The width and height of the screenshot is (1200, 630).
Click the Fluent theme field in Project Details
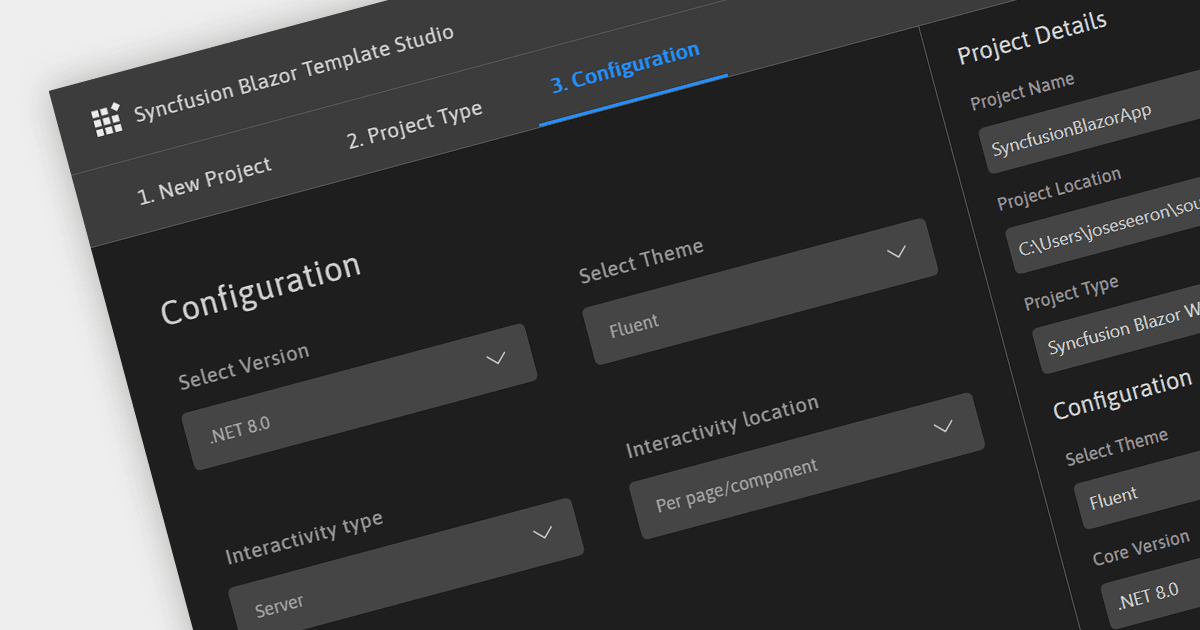tap(1138, 489)
